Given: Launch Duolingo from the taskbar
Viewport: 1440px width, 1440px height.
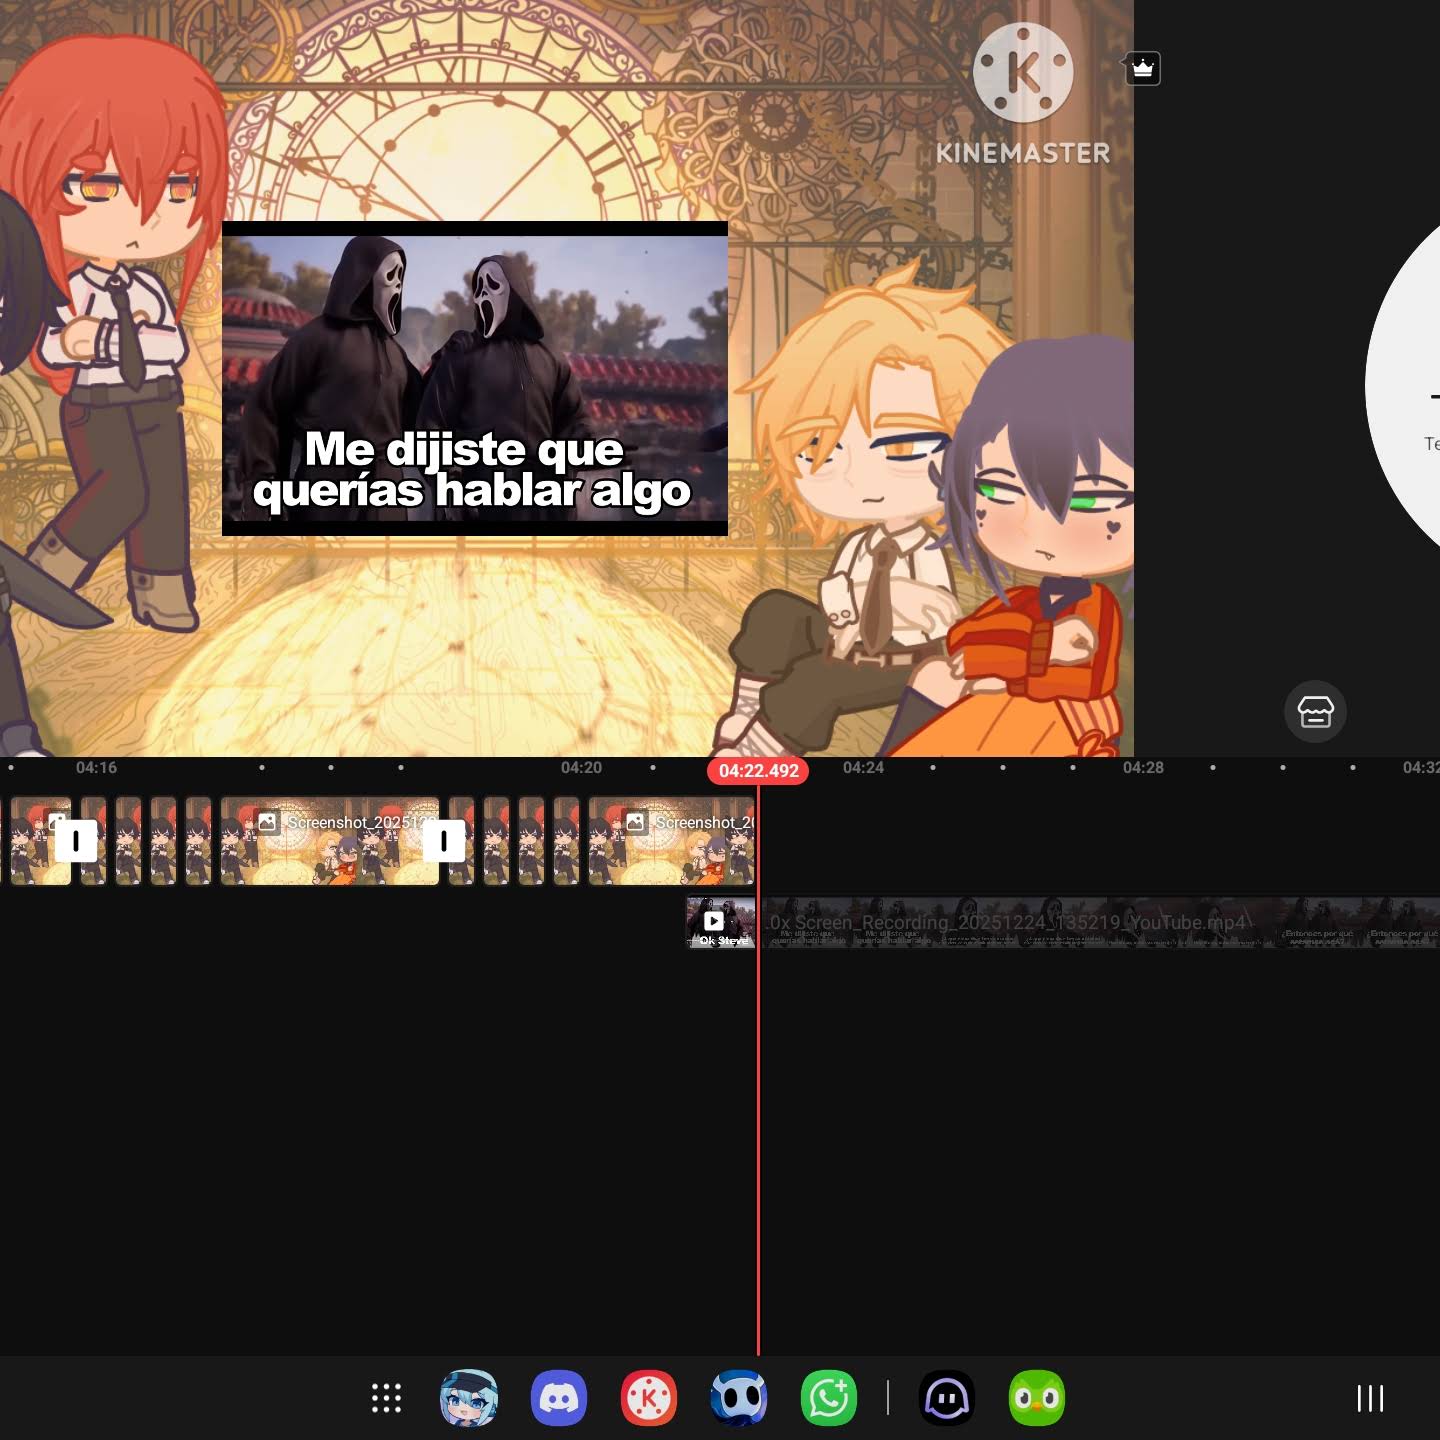Looking at the screenshot, I should (x=1036, y=1398).
